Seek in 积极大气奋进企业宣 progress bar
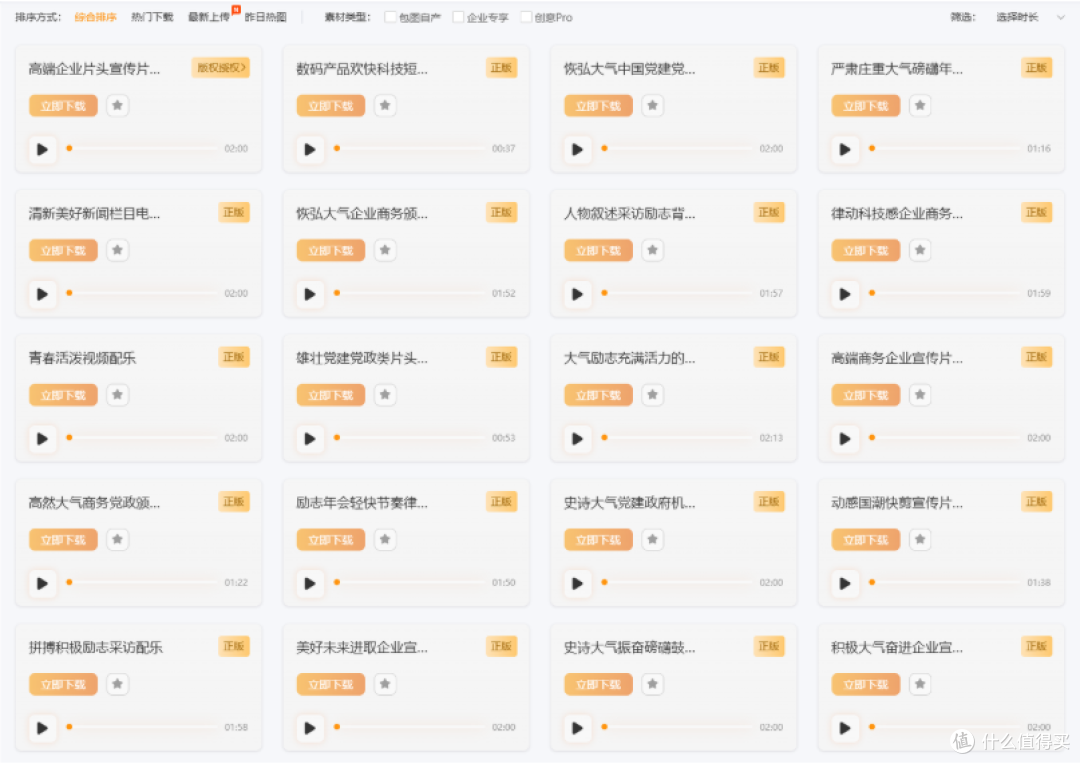 944,727
